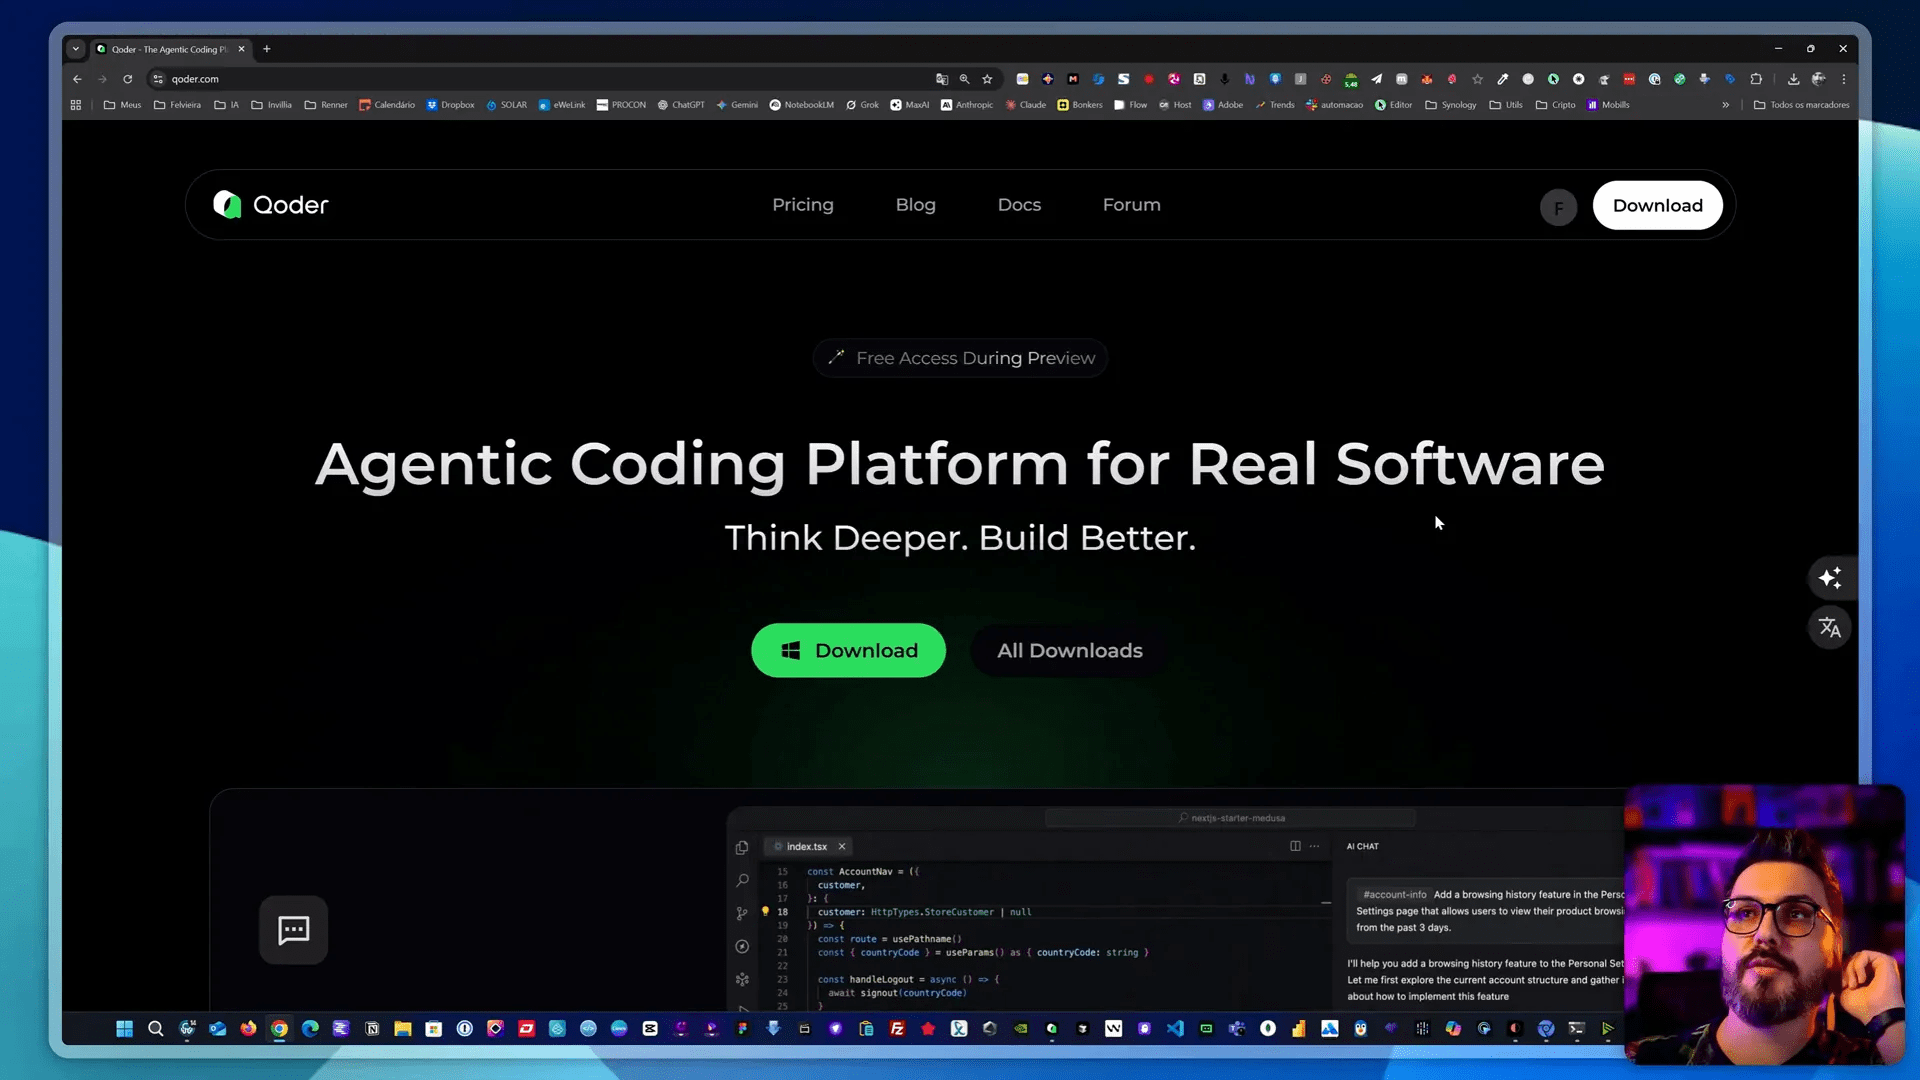The height and width of the screenshot is (1080, 1920).
Task: Open FileZilla from the taskbar
Action: (x=897, y=1029)
